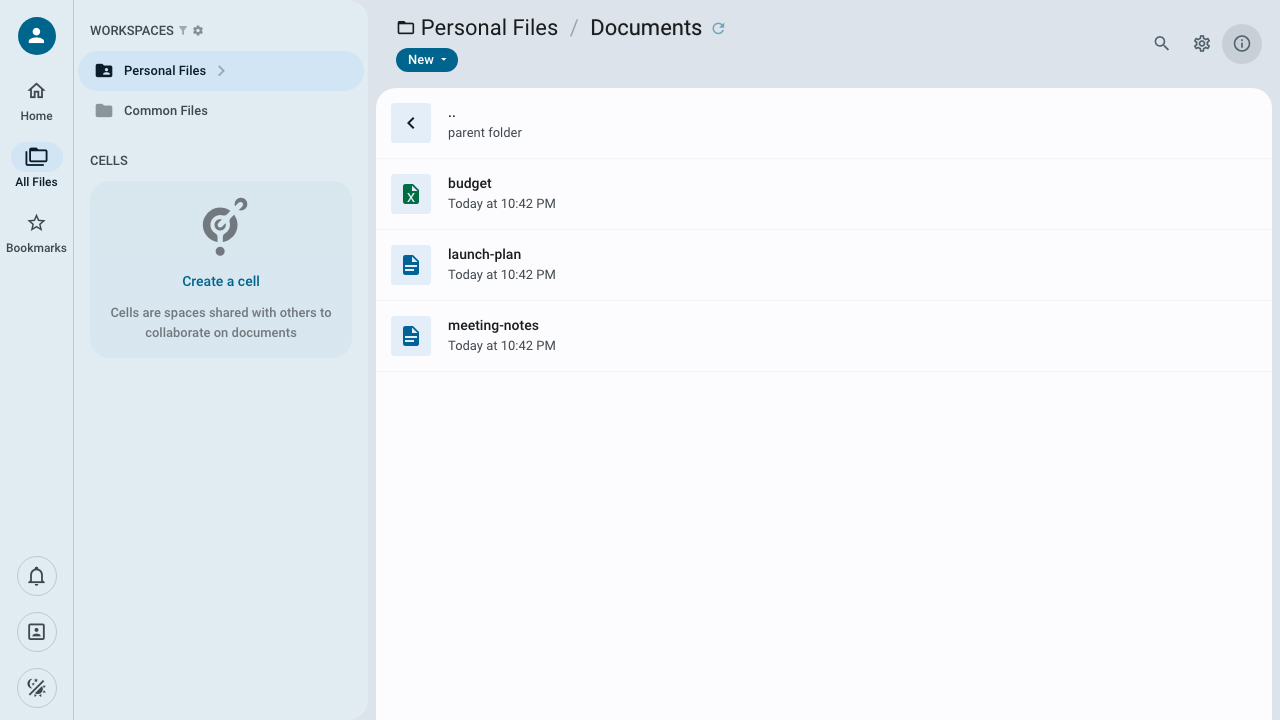Click the WORKSPACES header label

(x=132, y=31)
